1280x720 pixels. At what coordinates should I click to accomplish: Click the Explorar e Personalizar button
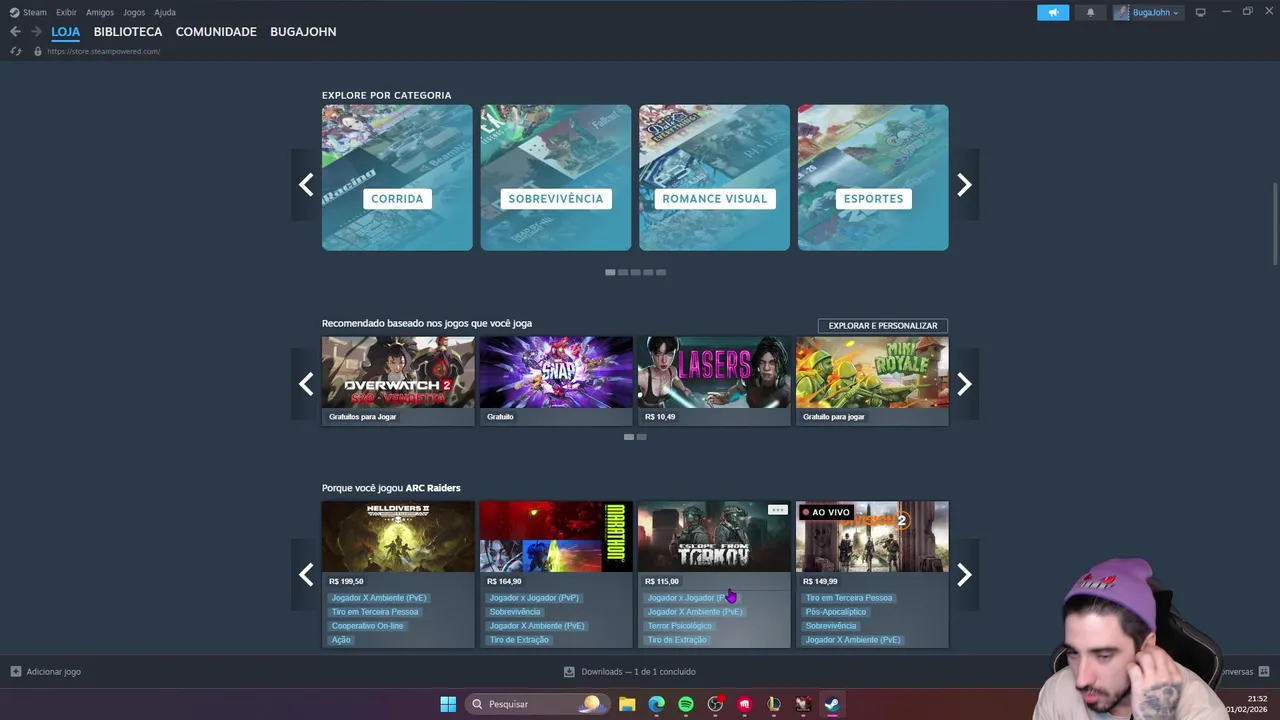(883, 326)
